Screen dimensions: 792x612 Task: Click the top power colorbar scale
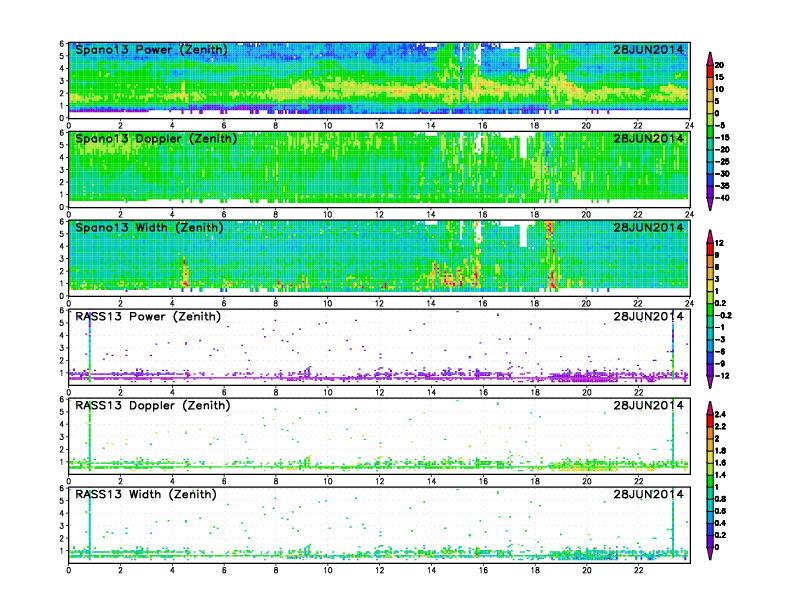710,131
